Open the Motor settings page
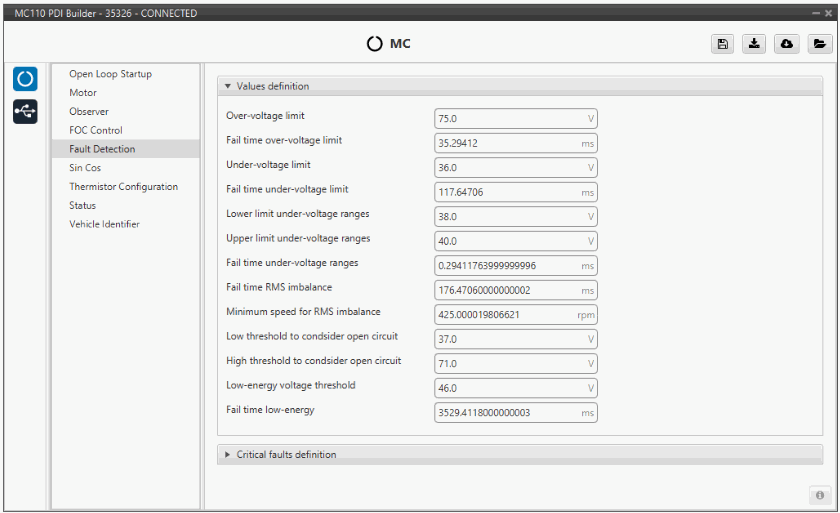840x513 pixels. [83, 93]
